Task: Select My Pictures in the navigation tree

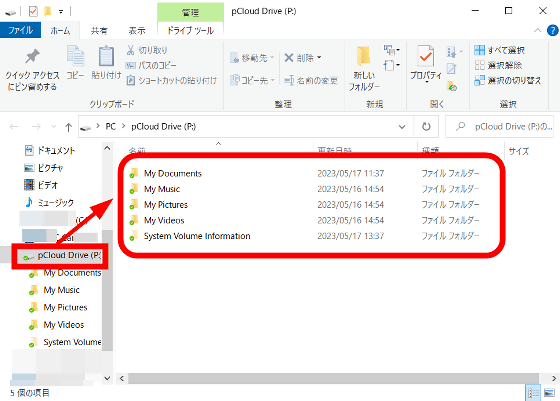Action: [58, 307]
